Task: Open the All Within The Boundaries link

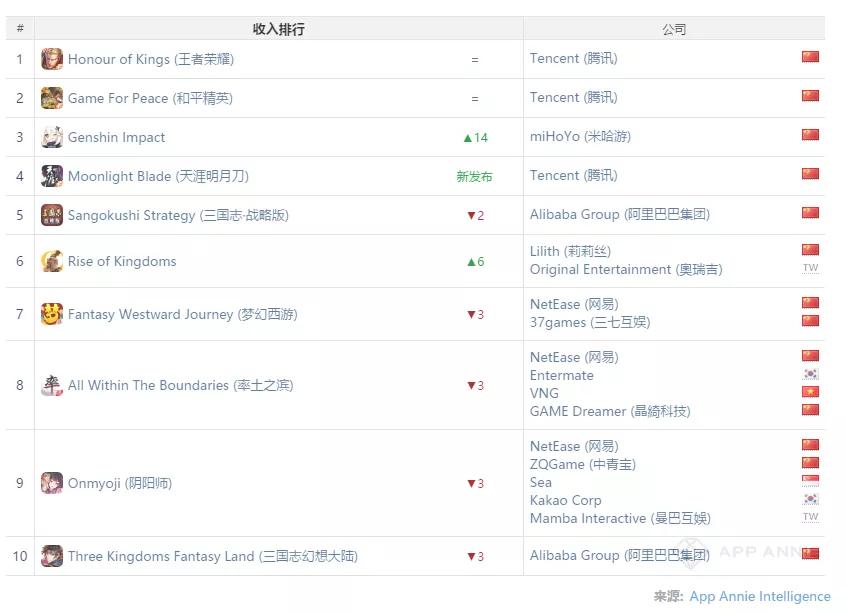Action: [x=181, y=385]
